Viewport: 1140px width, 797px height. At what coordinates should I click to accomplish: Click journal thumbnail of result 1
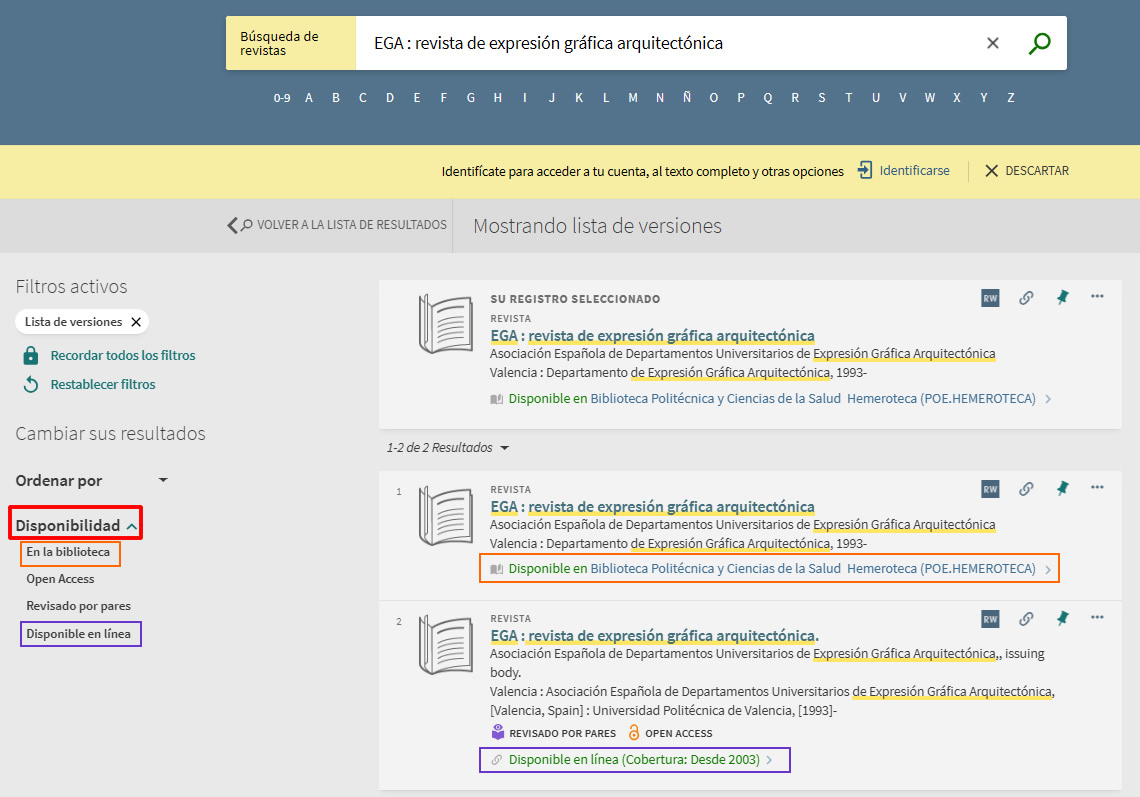click(x=446, y=515)
